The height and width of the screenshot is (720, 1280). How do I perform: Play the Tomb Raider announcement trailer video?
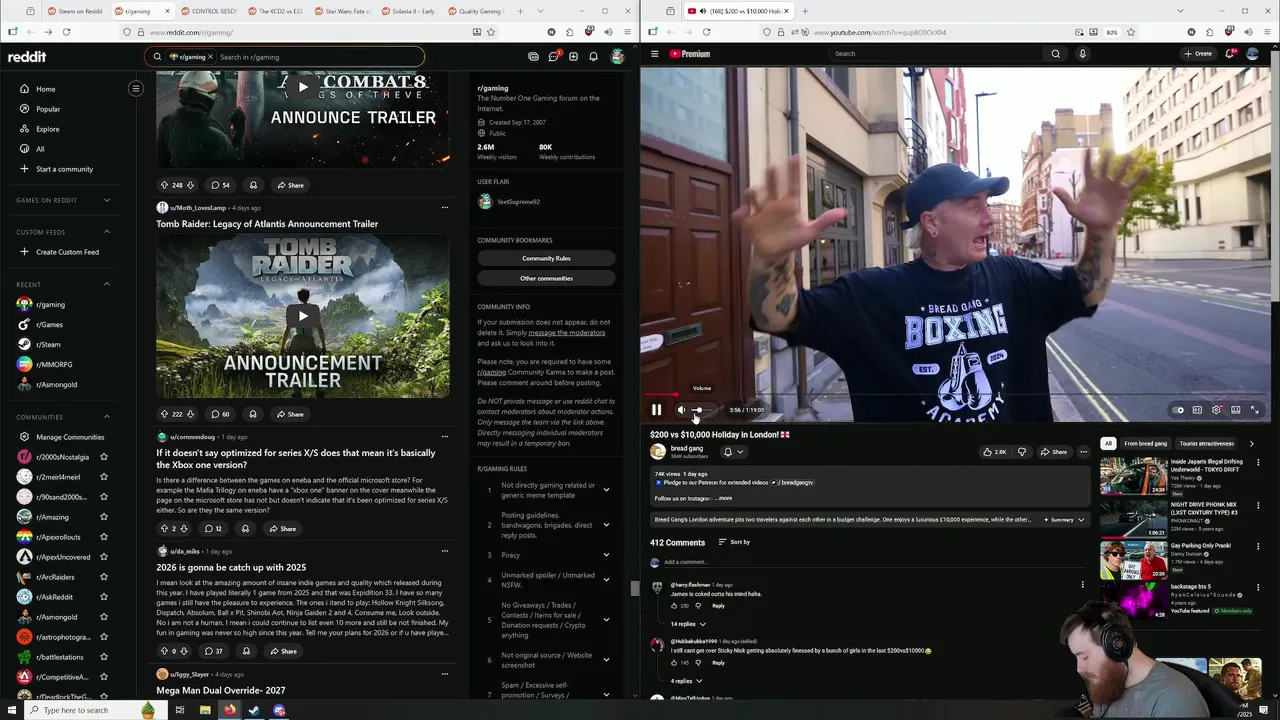click(303, 316)
